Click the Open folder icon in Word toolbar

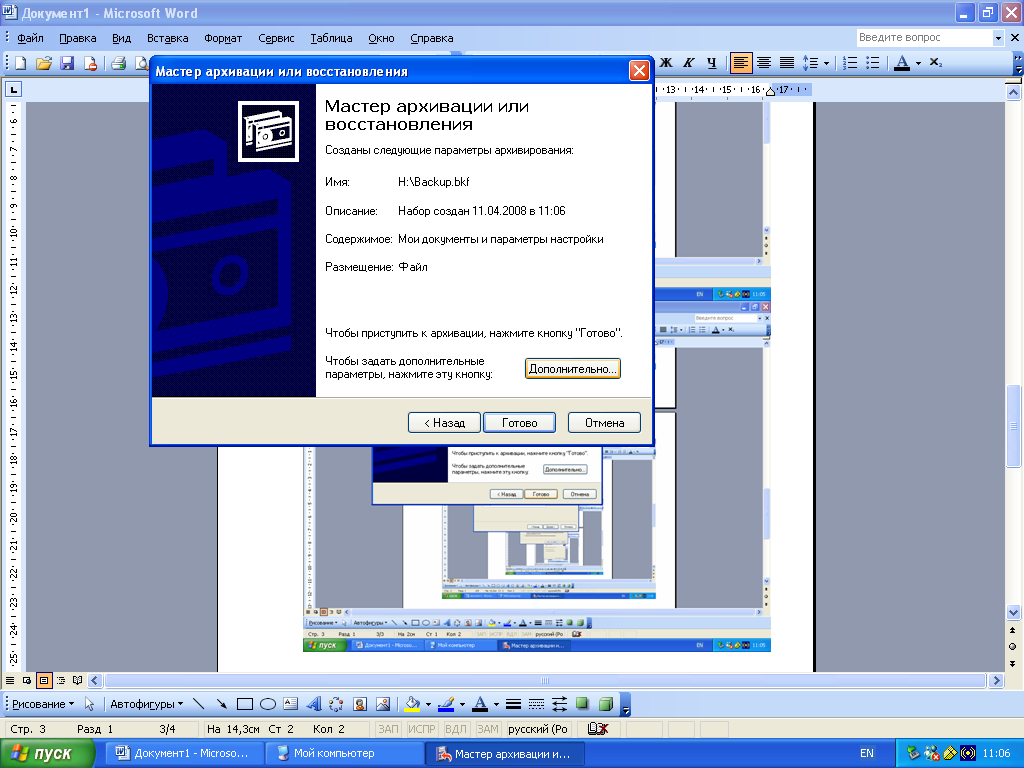tap(44, 63)
